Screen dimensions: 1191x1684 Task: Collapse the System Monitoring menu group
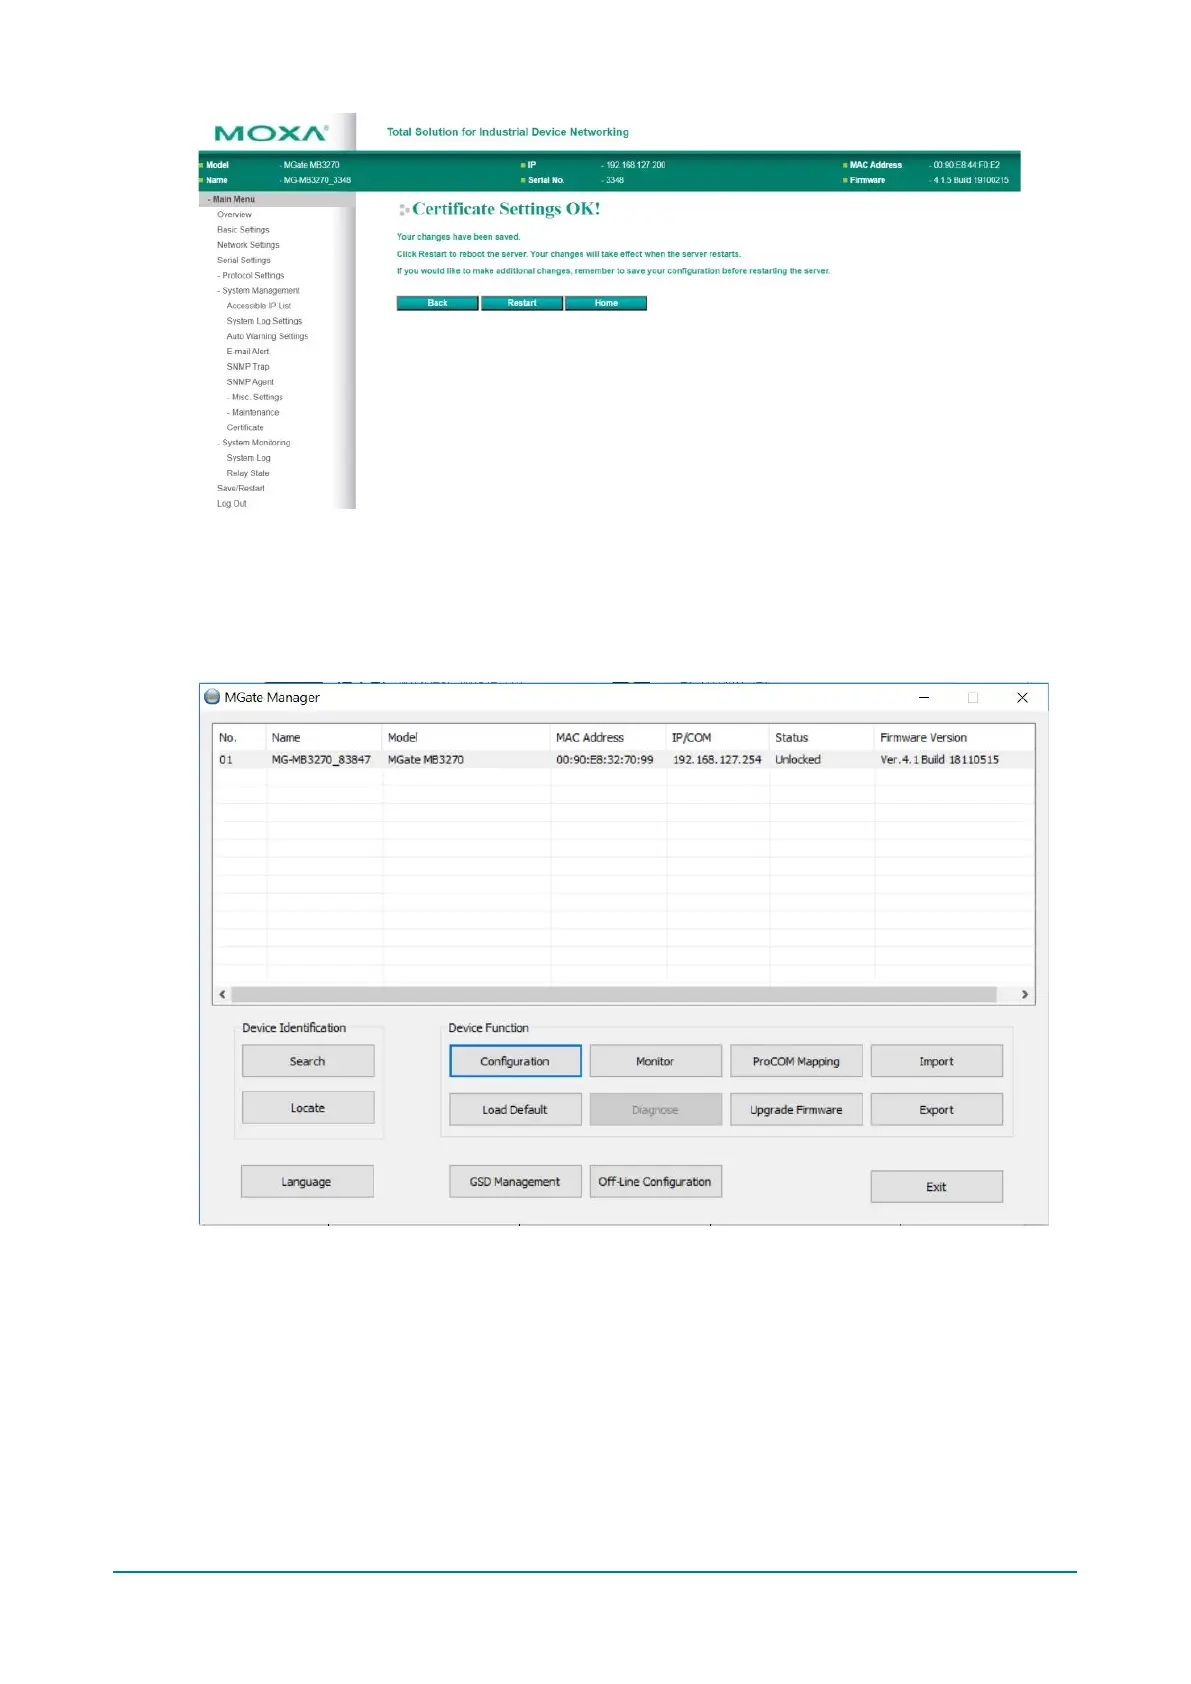(x=254, y=443)
